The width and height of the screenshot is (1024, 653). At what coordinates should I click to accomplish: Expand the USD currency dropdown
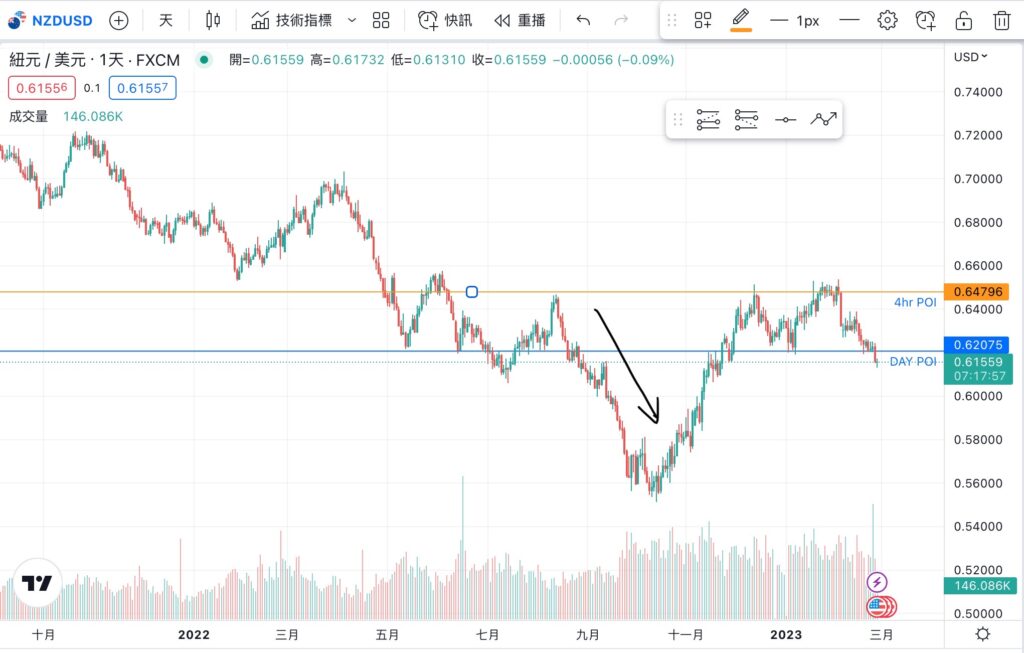coord(971,57)
